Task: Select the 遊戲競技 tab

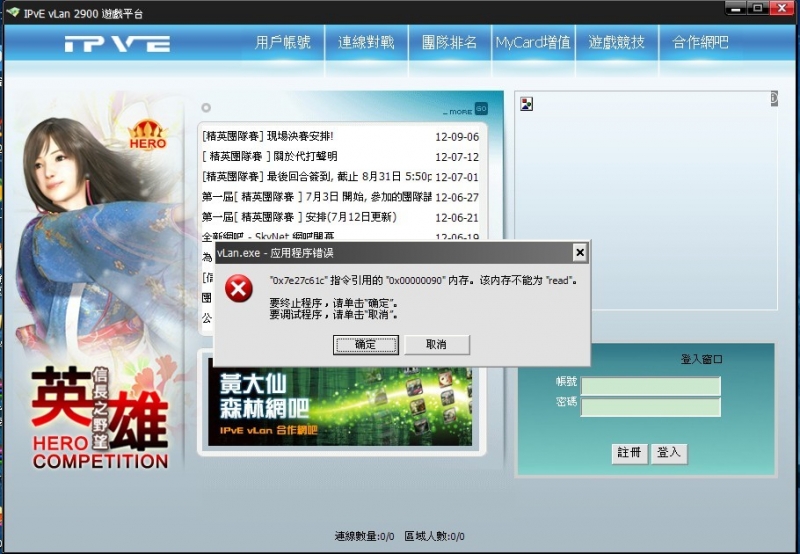Action: 616,42
